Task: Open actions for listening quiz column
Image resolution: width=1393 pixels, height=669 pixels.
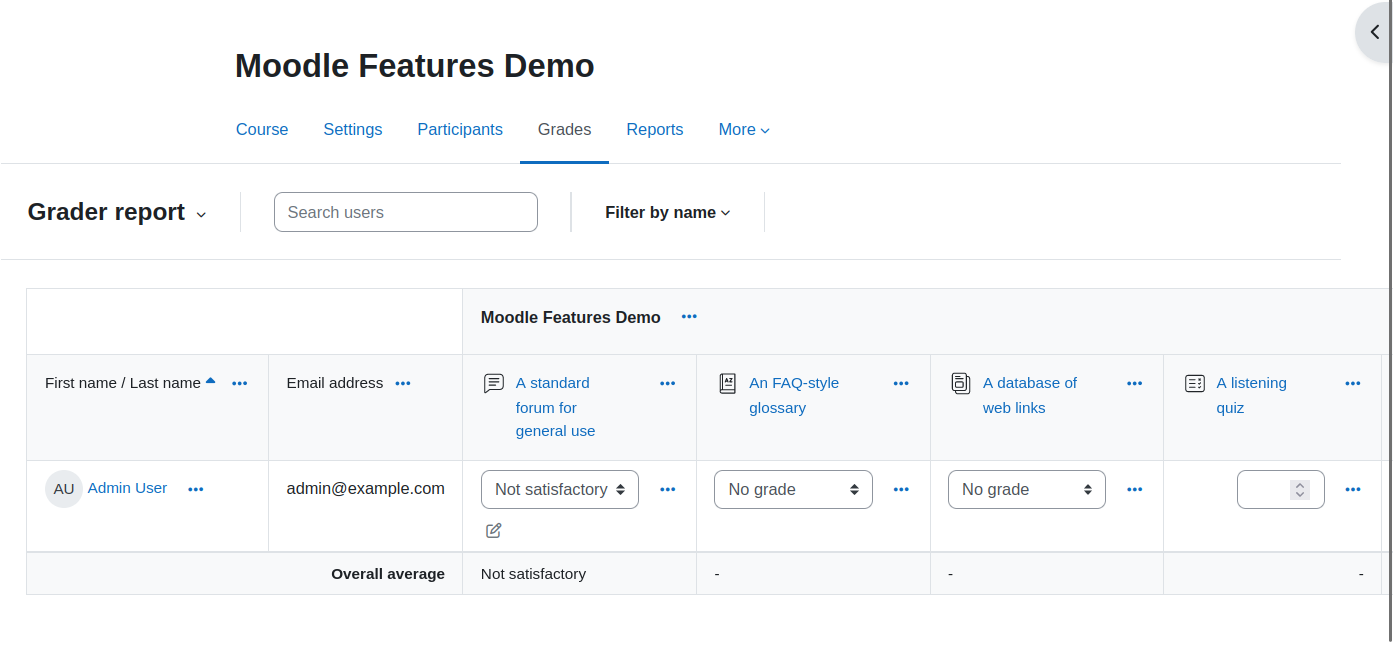Action: tap(1353, 383)
